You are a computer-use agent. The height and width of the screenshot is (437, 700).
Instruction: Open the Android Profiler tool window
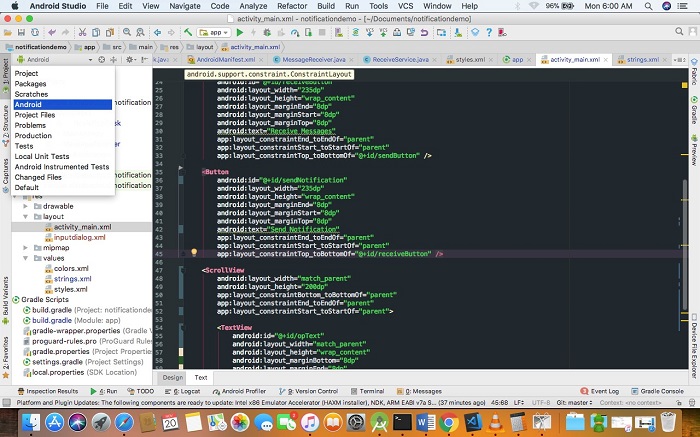243,391
